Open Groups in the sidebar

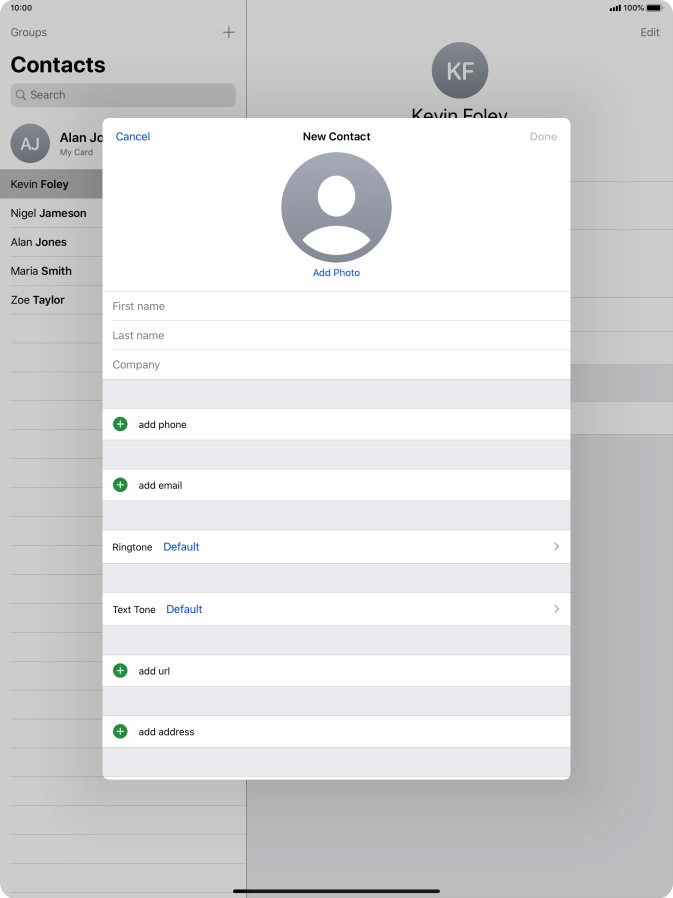click(x=29, y=33)
